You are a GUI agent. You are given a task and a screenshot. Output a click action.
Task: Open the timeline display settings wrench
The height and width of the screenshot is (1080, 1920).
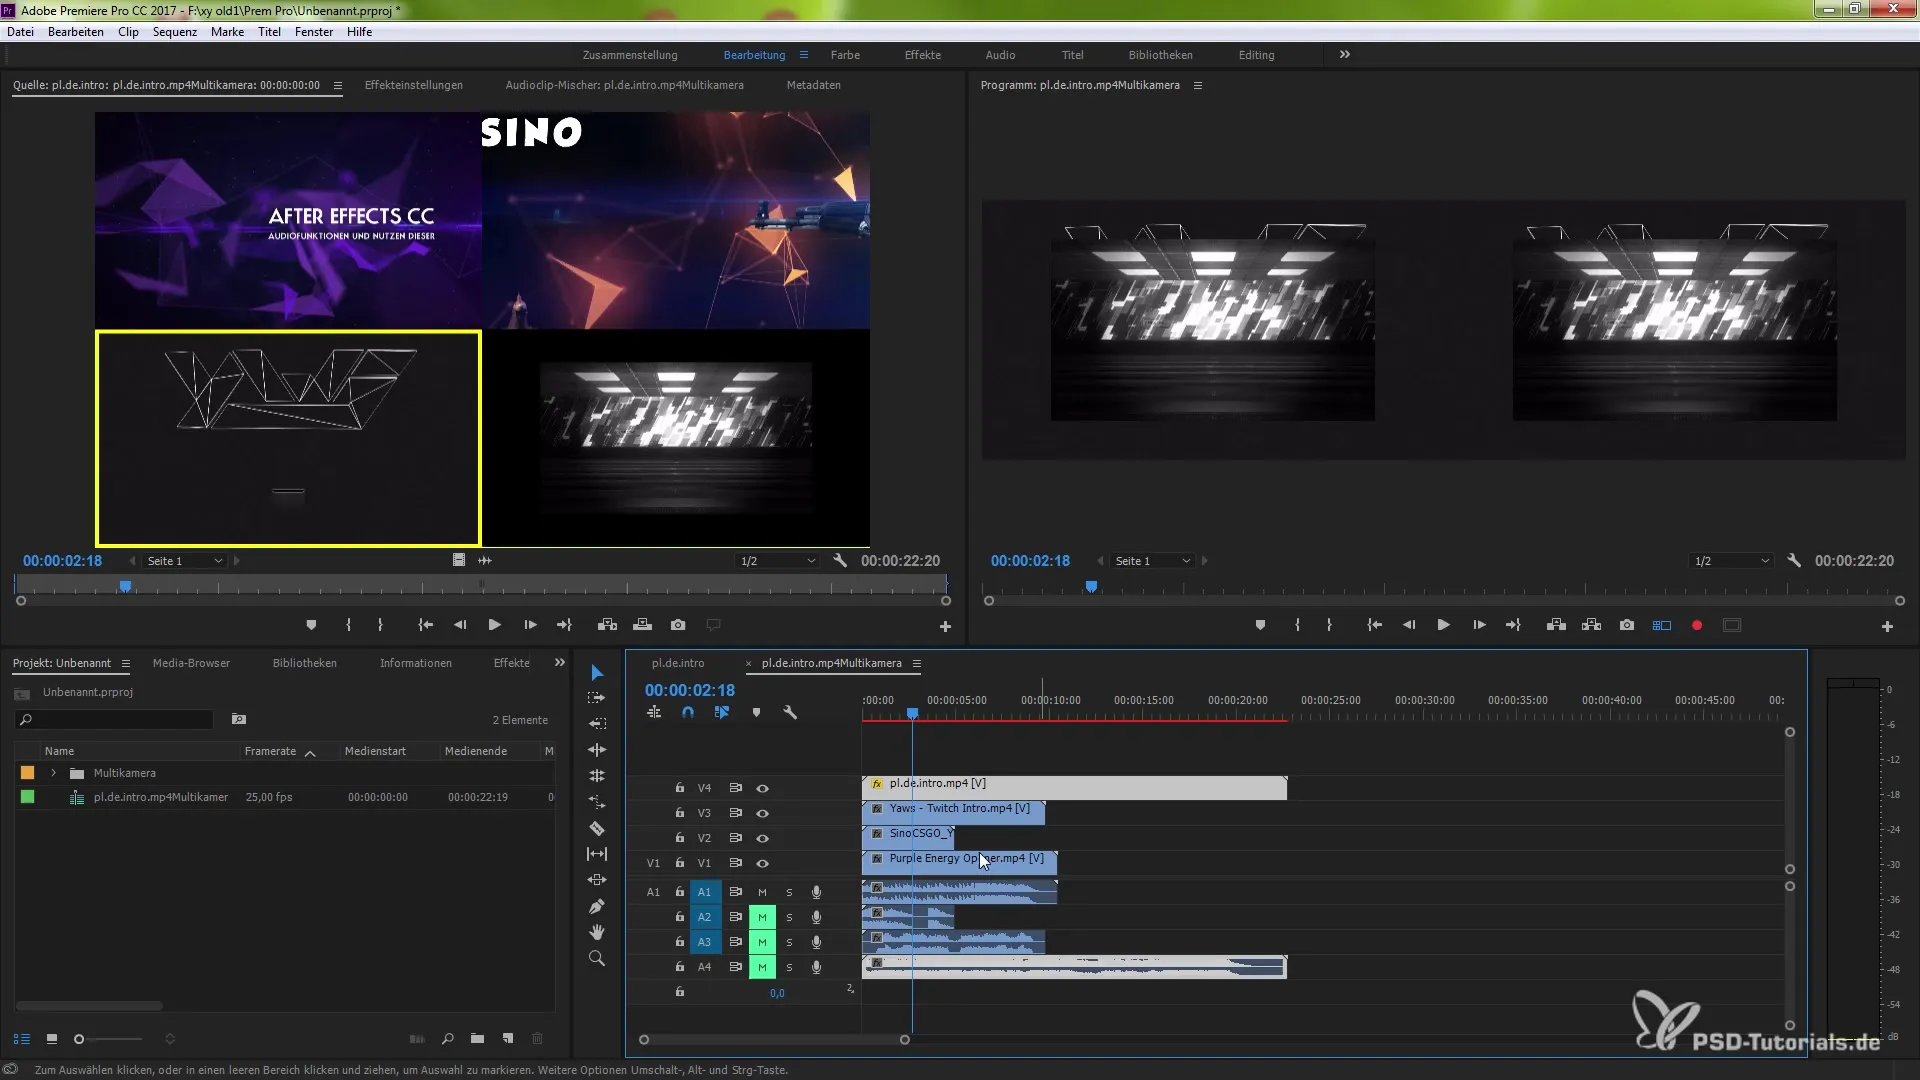pyautogui.click(x=790, y=713)
